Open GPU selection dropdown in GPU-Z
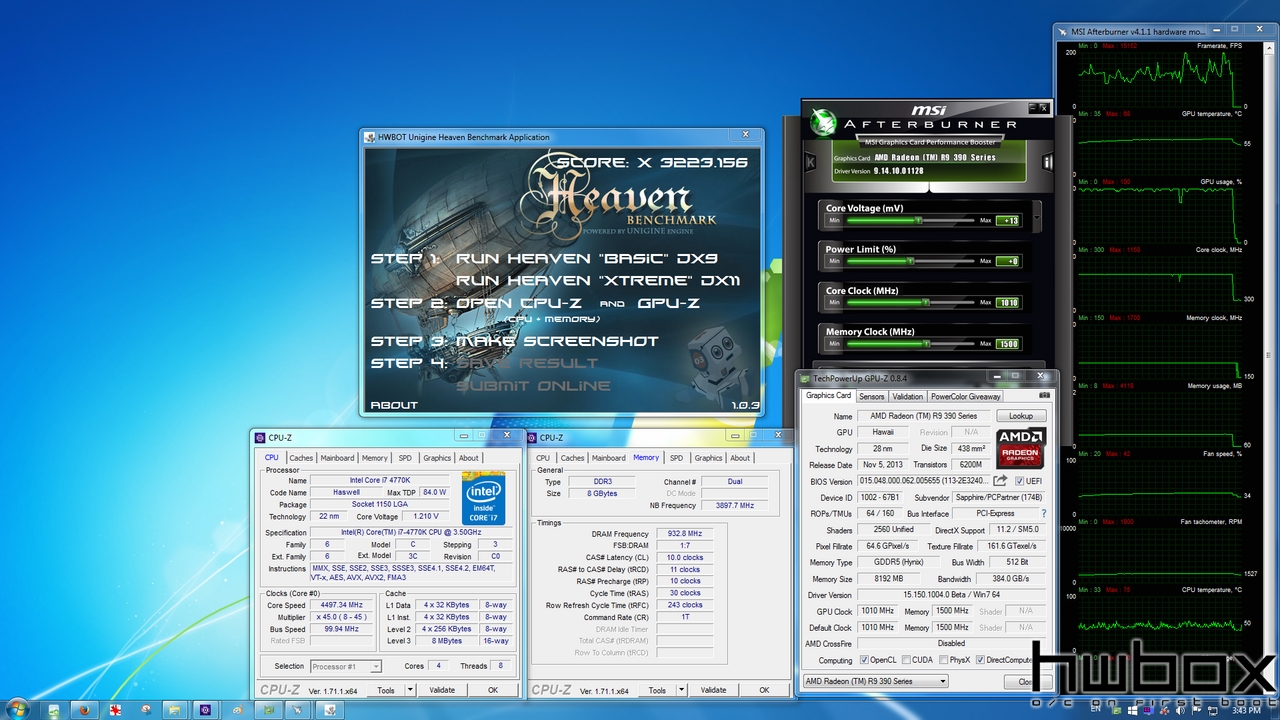 (x=875, y=681)
